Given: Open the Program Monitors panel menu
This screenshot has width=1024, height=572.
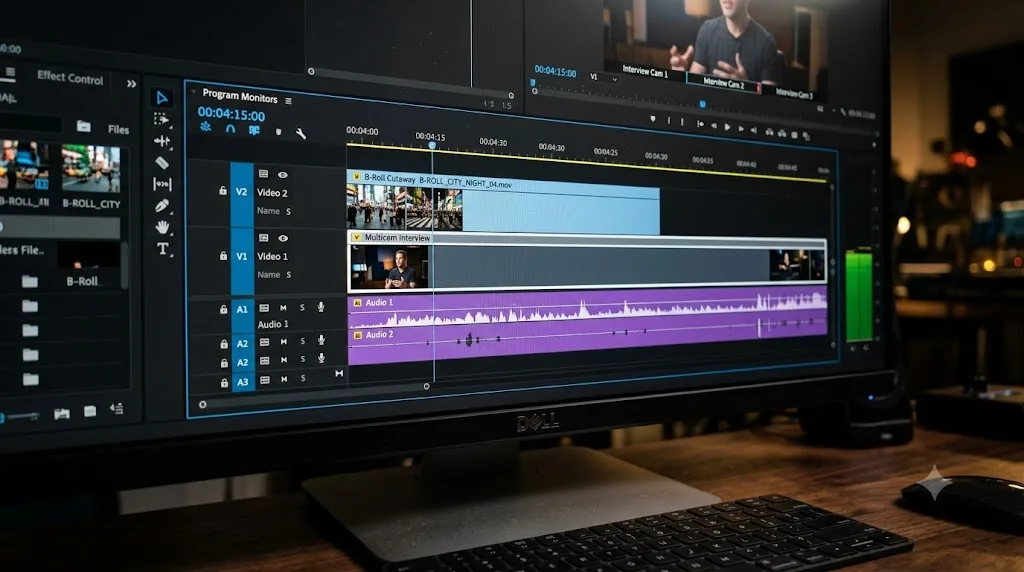Looking at the screenshot, I should coord(289,101).
